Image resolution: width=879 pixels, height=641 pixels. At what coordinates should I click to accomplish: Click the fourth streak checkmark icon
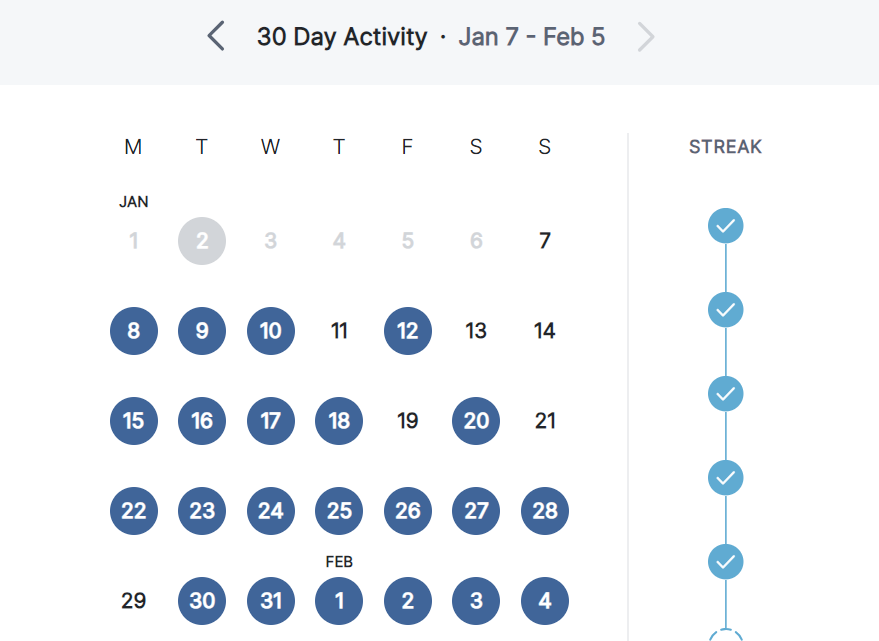tap(725, 478)
